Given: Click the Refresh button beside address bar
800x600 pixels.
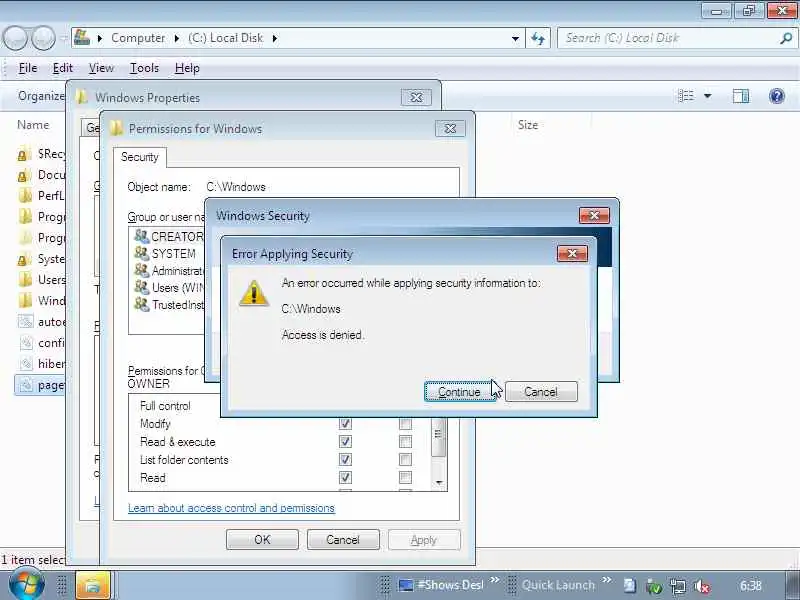Looking at the screenshot, I should (x=538, y=38).
